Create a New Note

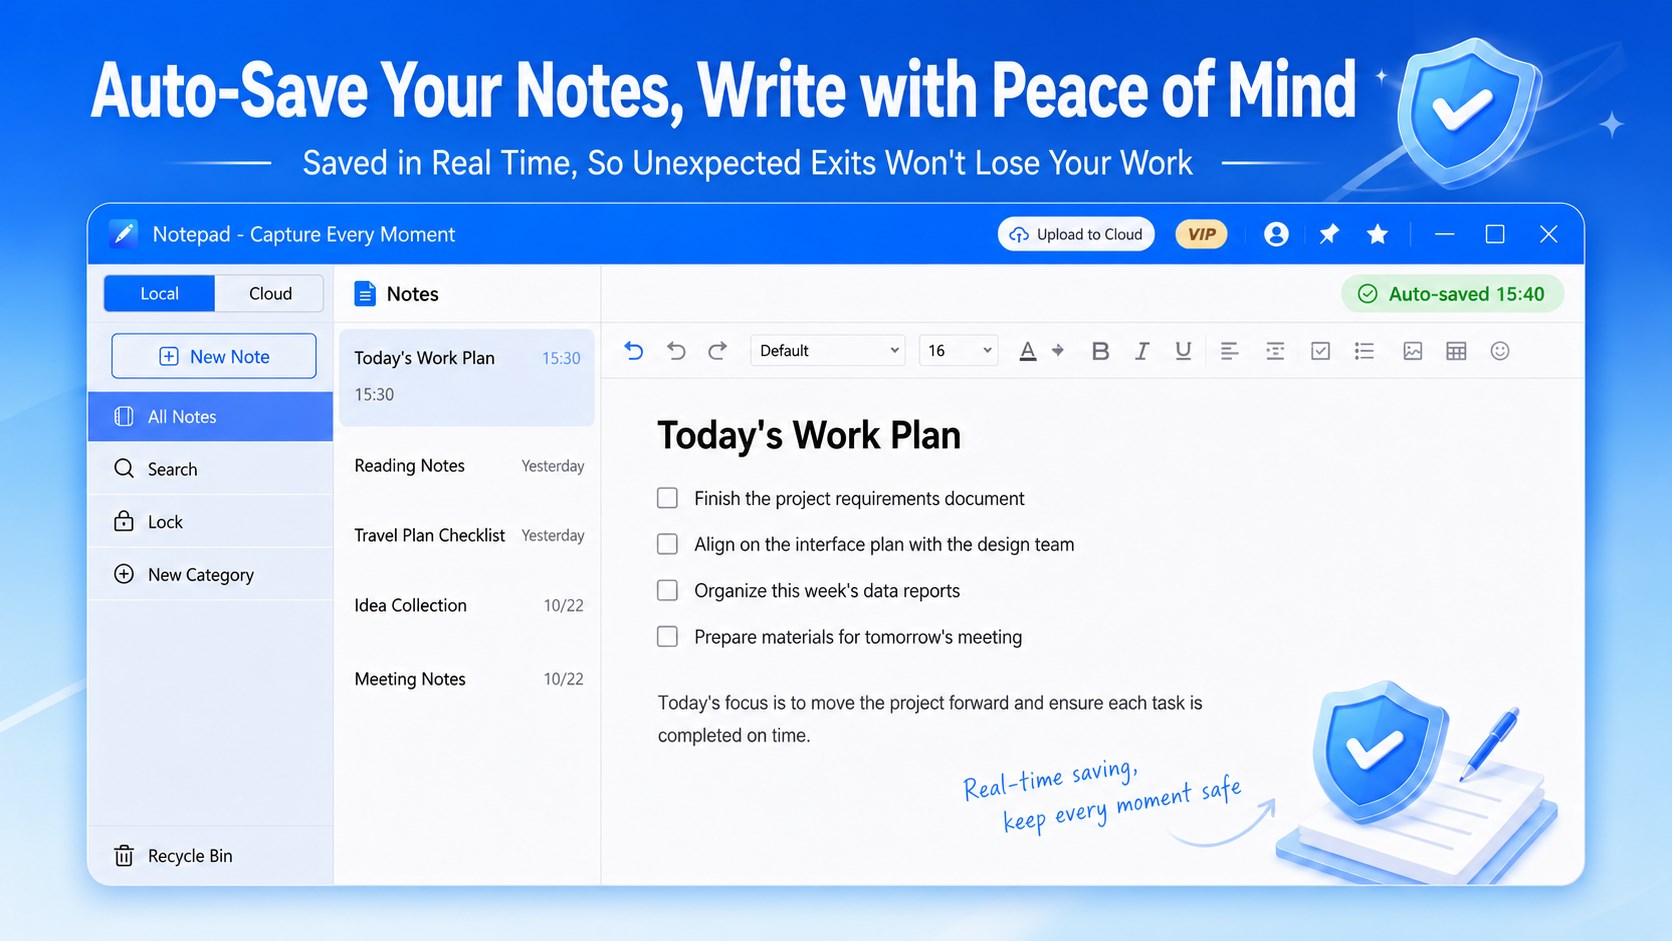(214, 356)
